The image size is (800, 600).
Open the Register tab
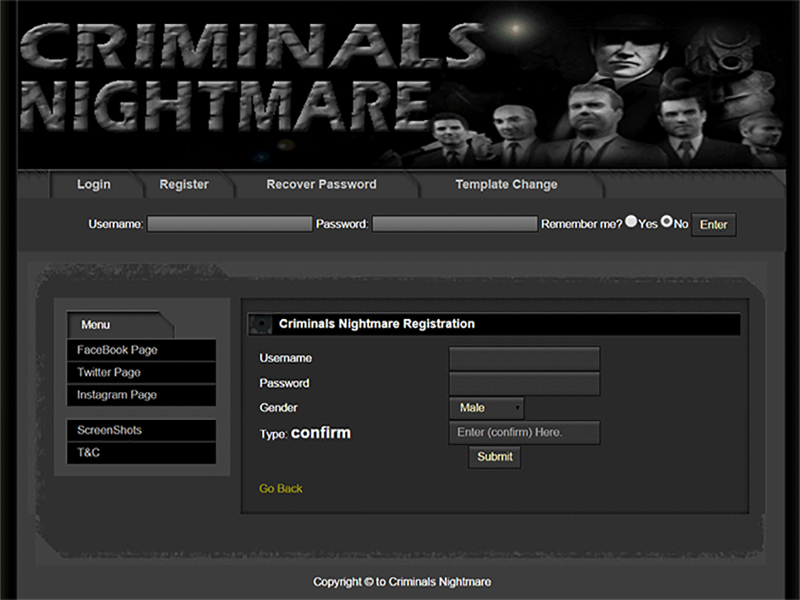pos(184,184)
